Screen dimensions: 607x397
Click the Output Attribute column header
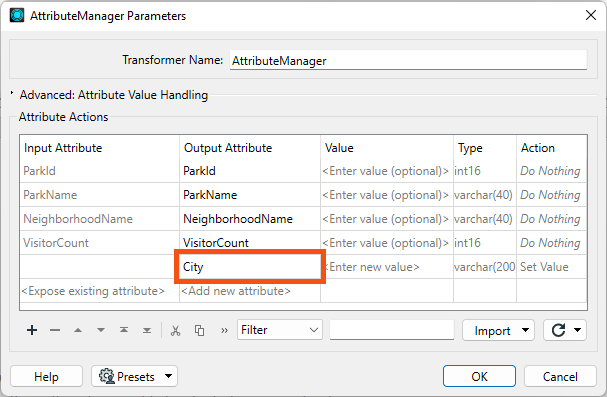[250, 147]
